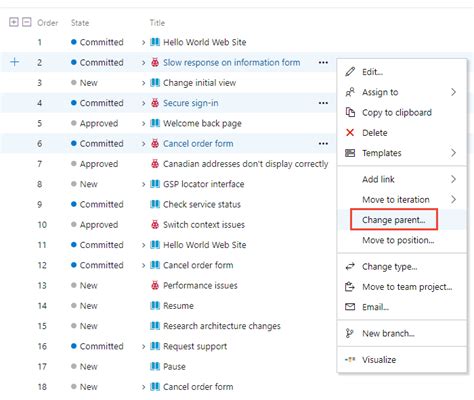Expand the GSP locator interface row
The image size is (474, 400).
pos(143,184)
